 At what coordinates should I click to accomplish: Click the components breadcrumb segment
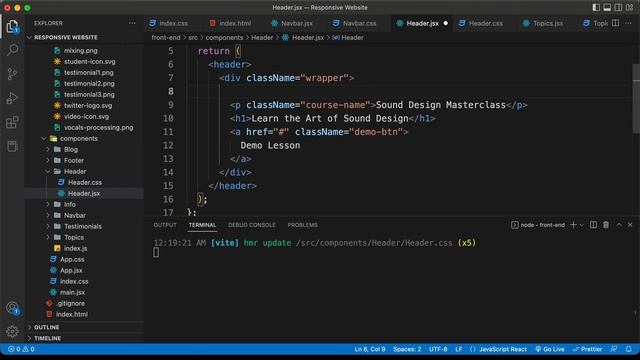coord(224,38)
